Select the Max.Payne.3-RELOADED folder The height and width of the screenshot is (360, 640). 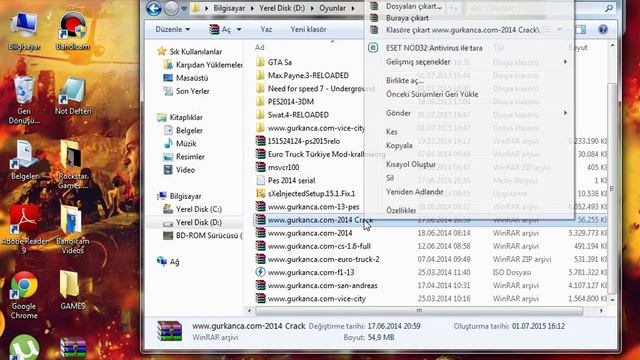pos(308,75)
